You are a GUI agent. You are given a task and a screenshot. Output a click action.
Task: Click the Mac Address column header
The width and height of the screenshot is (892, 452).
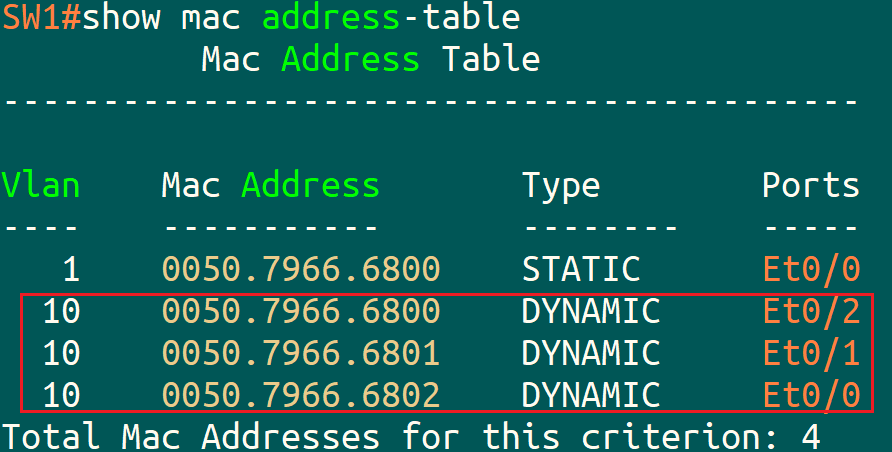[x=270, y=185]
